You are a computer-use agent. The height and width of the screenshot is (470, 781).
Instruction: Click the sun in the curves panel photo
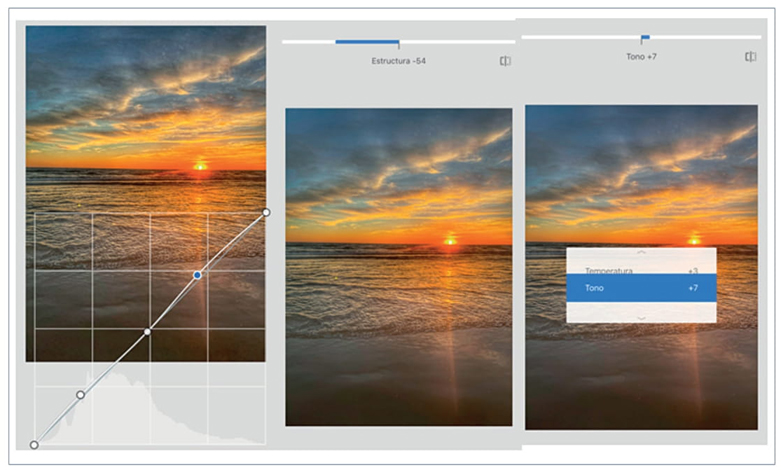pyautogui.click(x=200, y=164)
